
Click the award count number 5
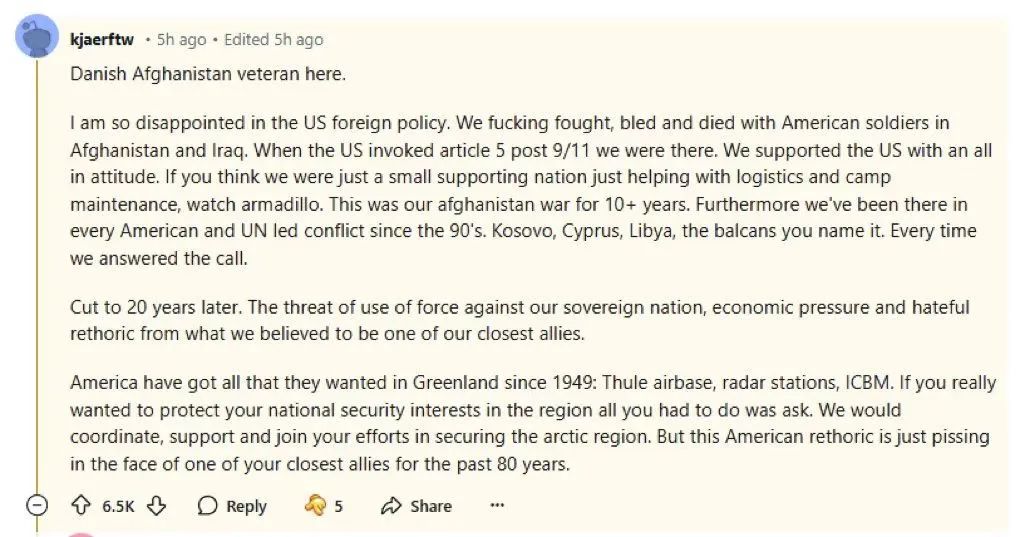pyautogui.click(x=339, y=506)
